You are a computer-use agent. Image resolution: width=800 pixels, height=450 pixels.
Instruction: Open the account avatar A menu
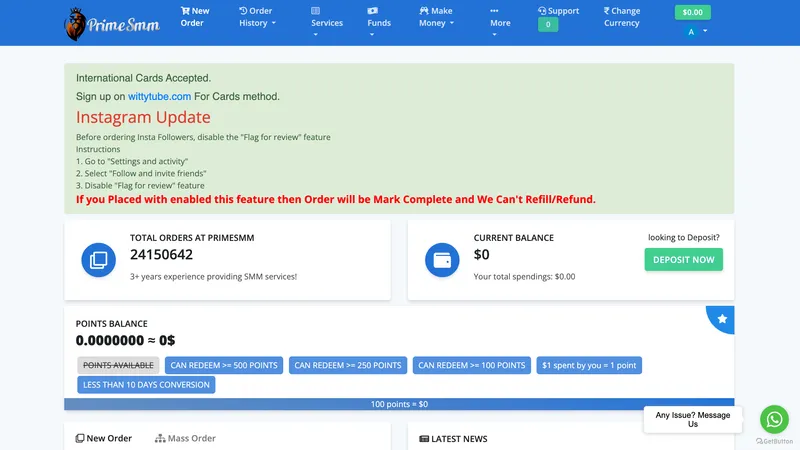(691, 32)
